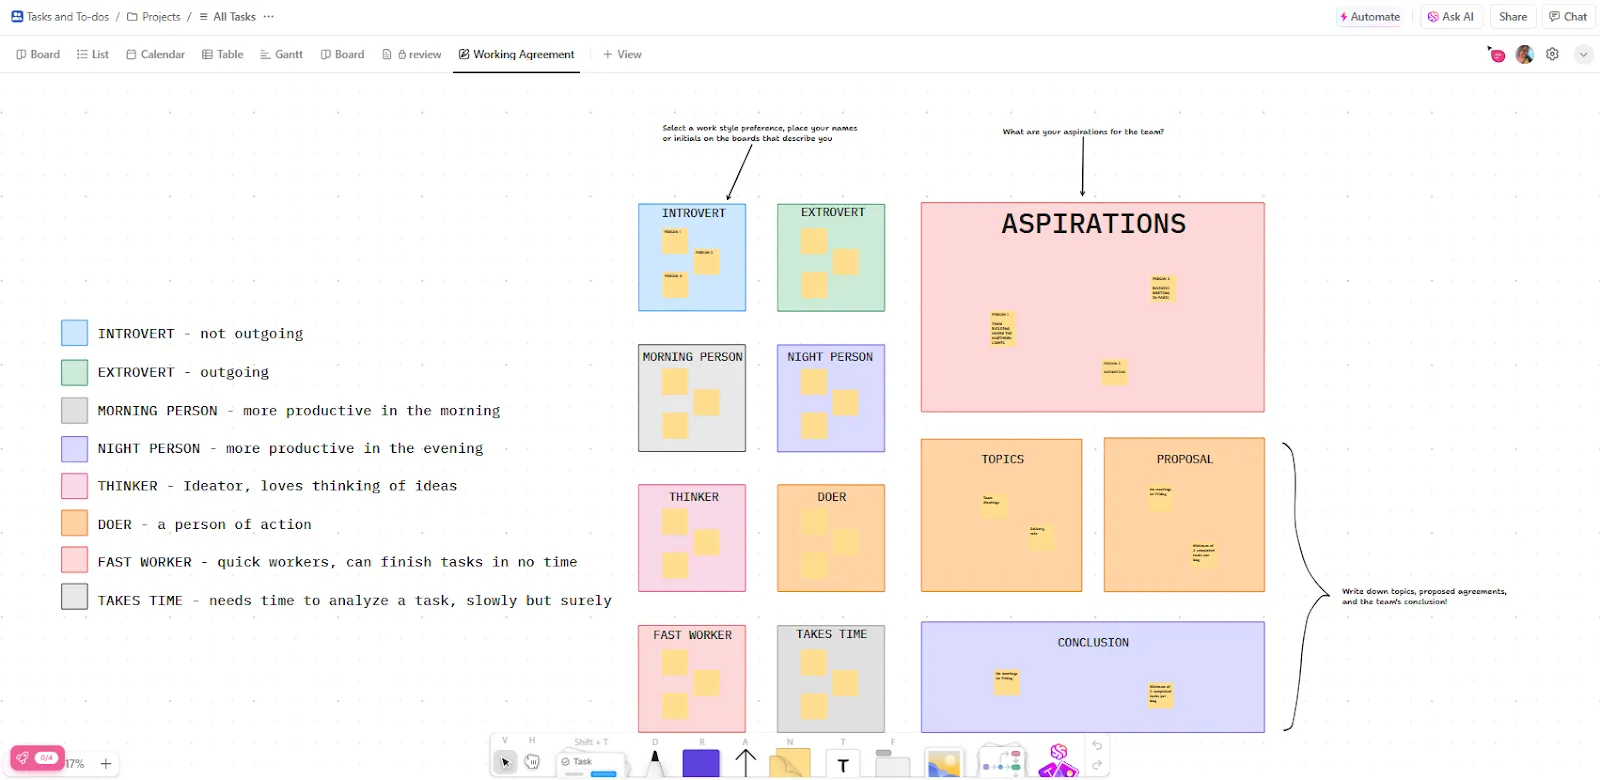This screenshot has height=780, width=1600.
Task: Select the pen drawing tool
Action: click(655, 764)
